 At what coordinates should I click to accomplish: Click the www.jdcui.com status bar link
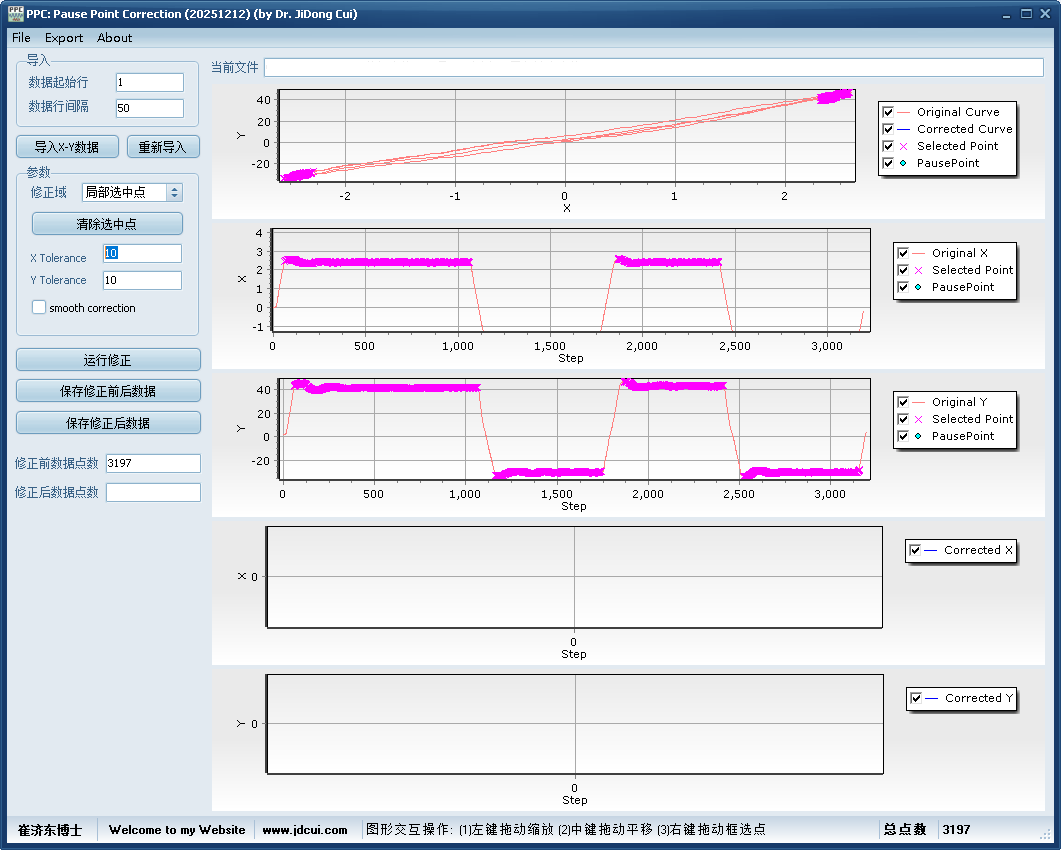point(305,830)
